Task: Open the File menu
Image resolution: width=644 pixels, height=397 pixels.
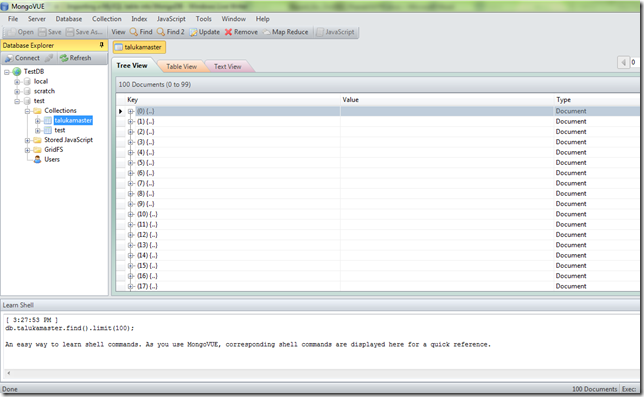Action: [x=13, y=19]
